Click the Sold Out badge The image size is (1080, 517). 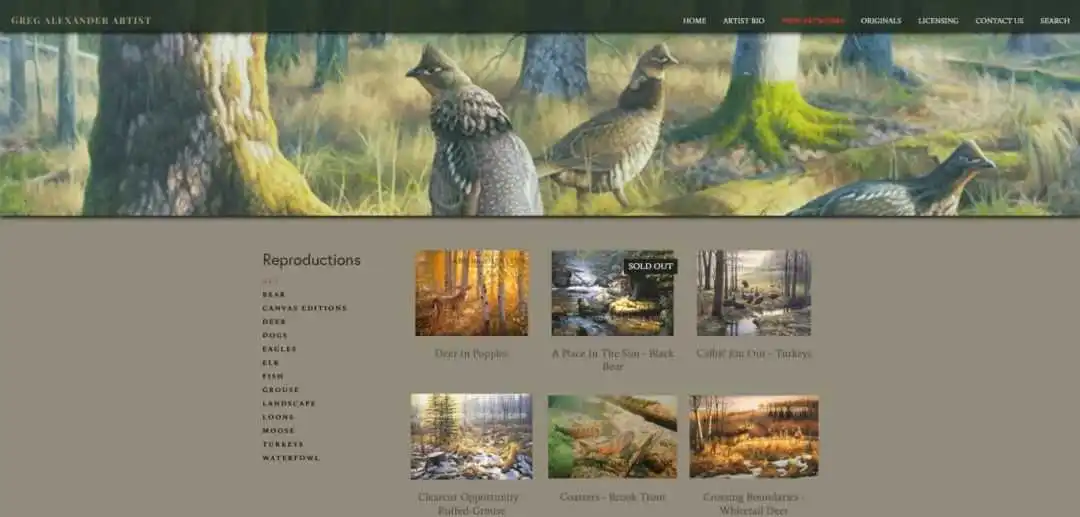[650, 266]
